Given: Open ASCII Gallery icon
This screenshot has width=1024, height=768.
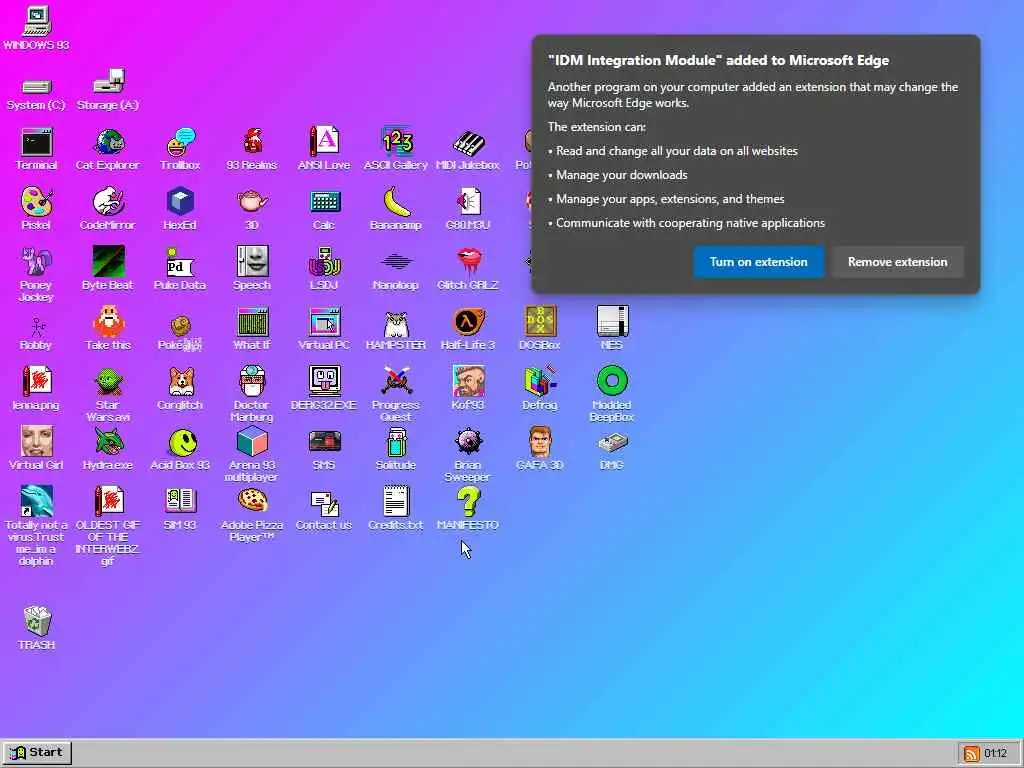Looking at the screenshot, I should click(396, 142).
